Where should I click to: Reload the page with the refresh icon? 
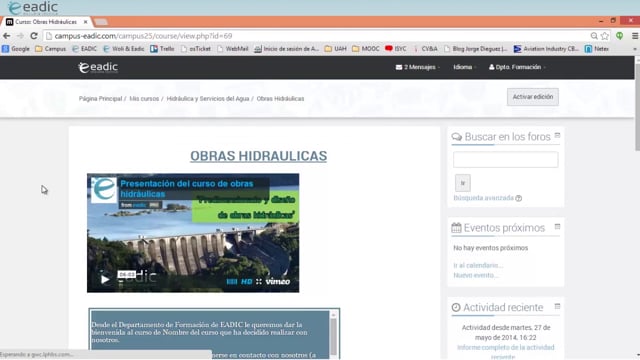(34, 36)
